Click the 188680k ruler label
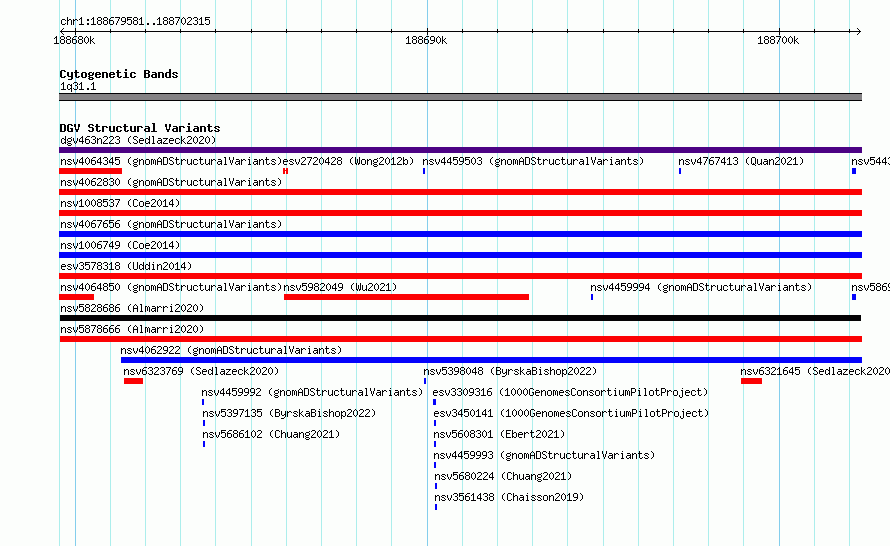The height and width of the screenshot is (546, 890). [x=74, y=40]
